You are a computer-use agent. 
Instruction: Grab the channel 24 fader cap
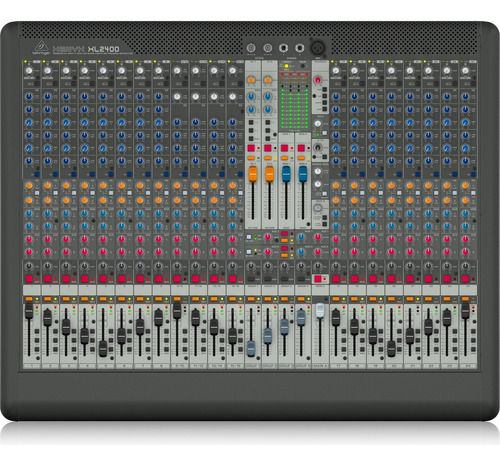(465, 311)
